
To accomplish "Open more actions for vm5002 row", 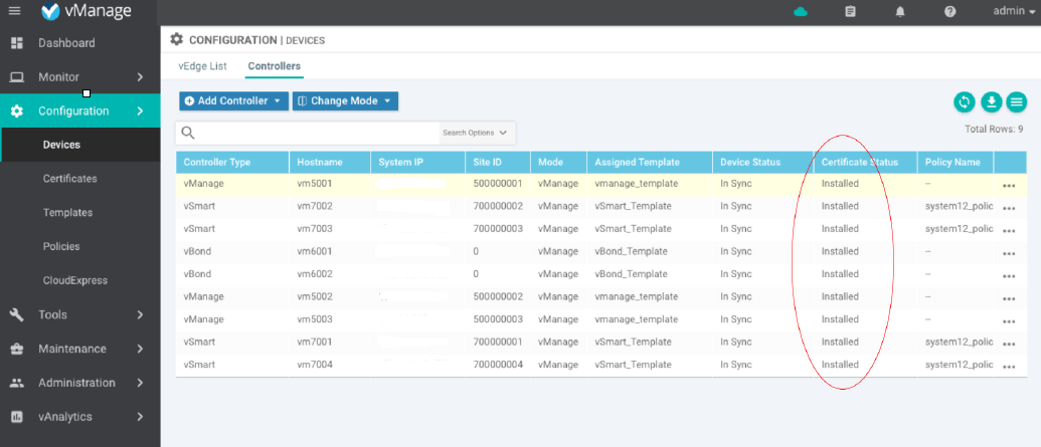I will coord(1009,299).
